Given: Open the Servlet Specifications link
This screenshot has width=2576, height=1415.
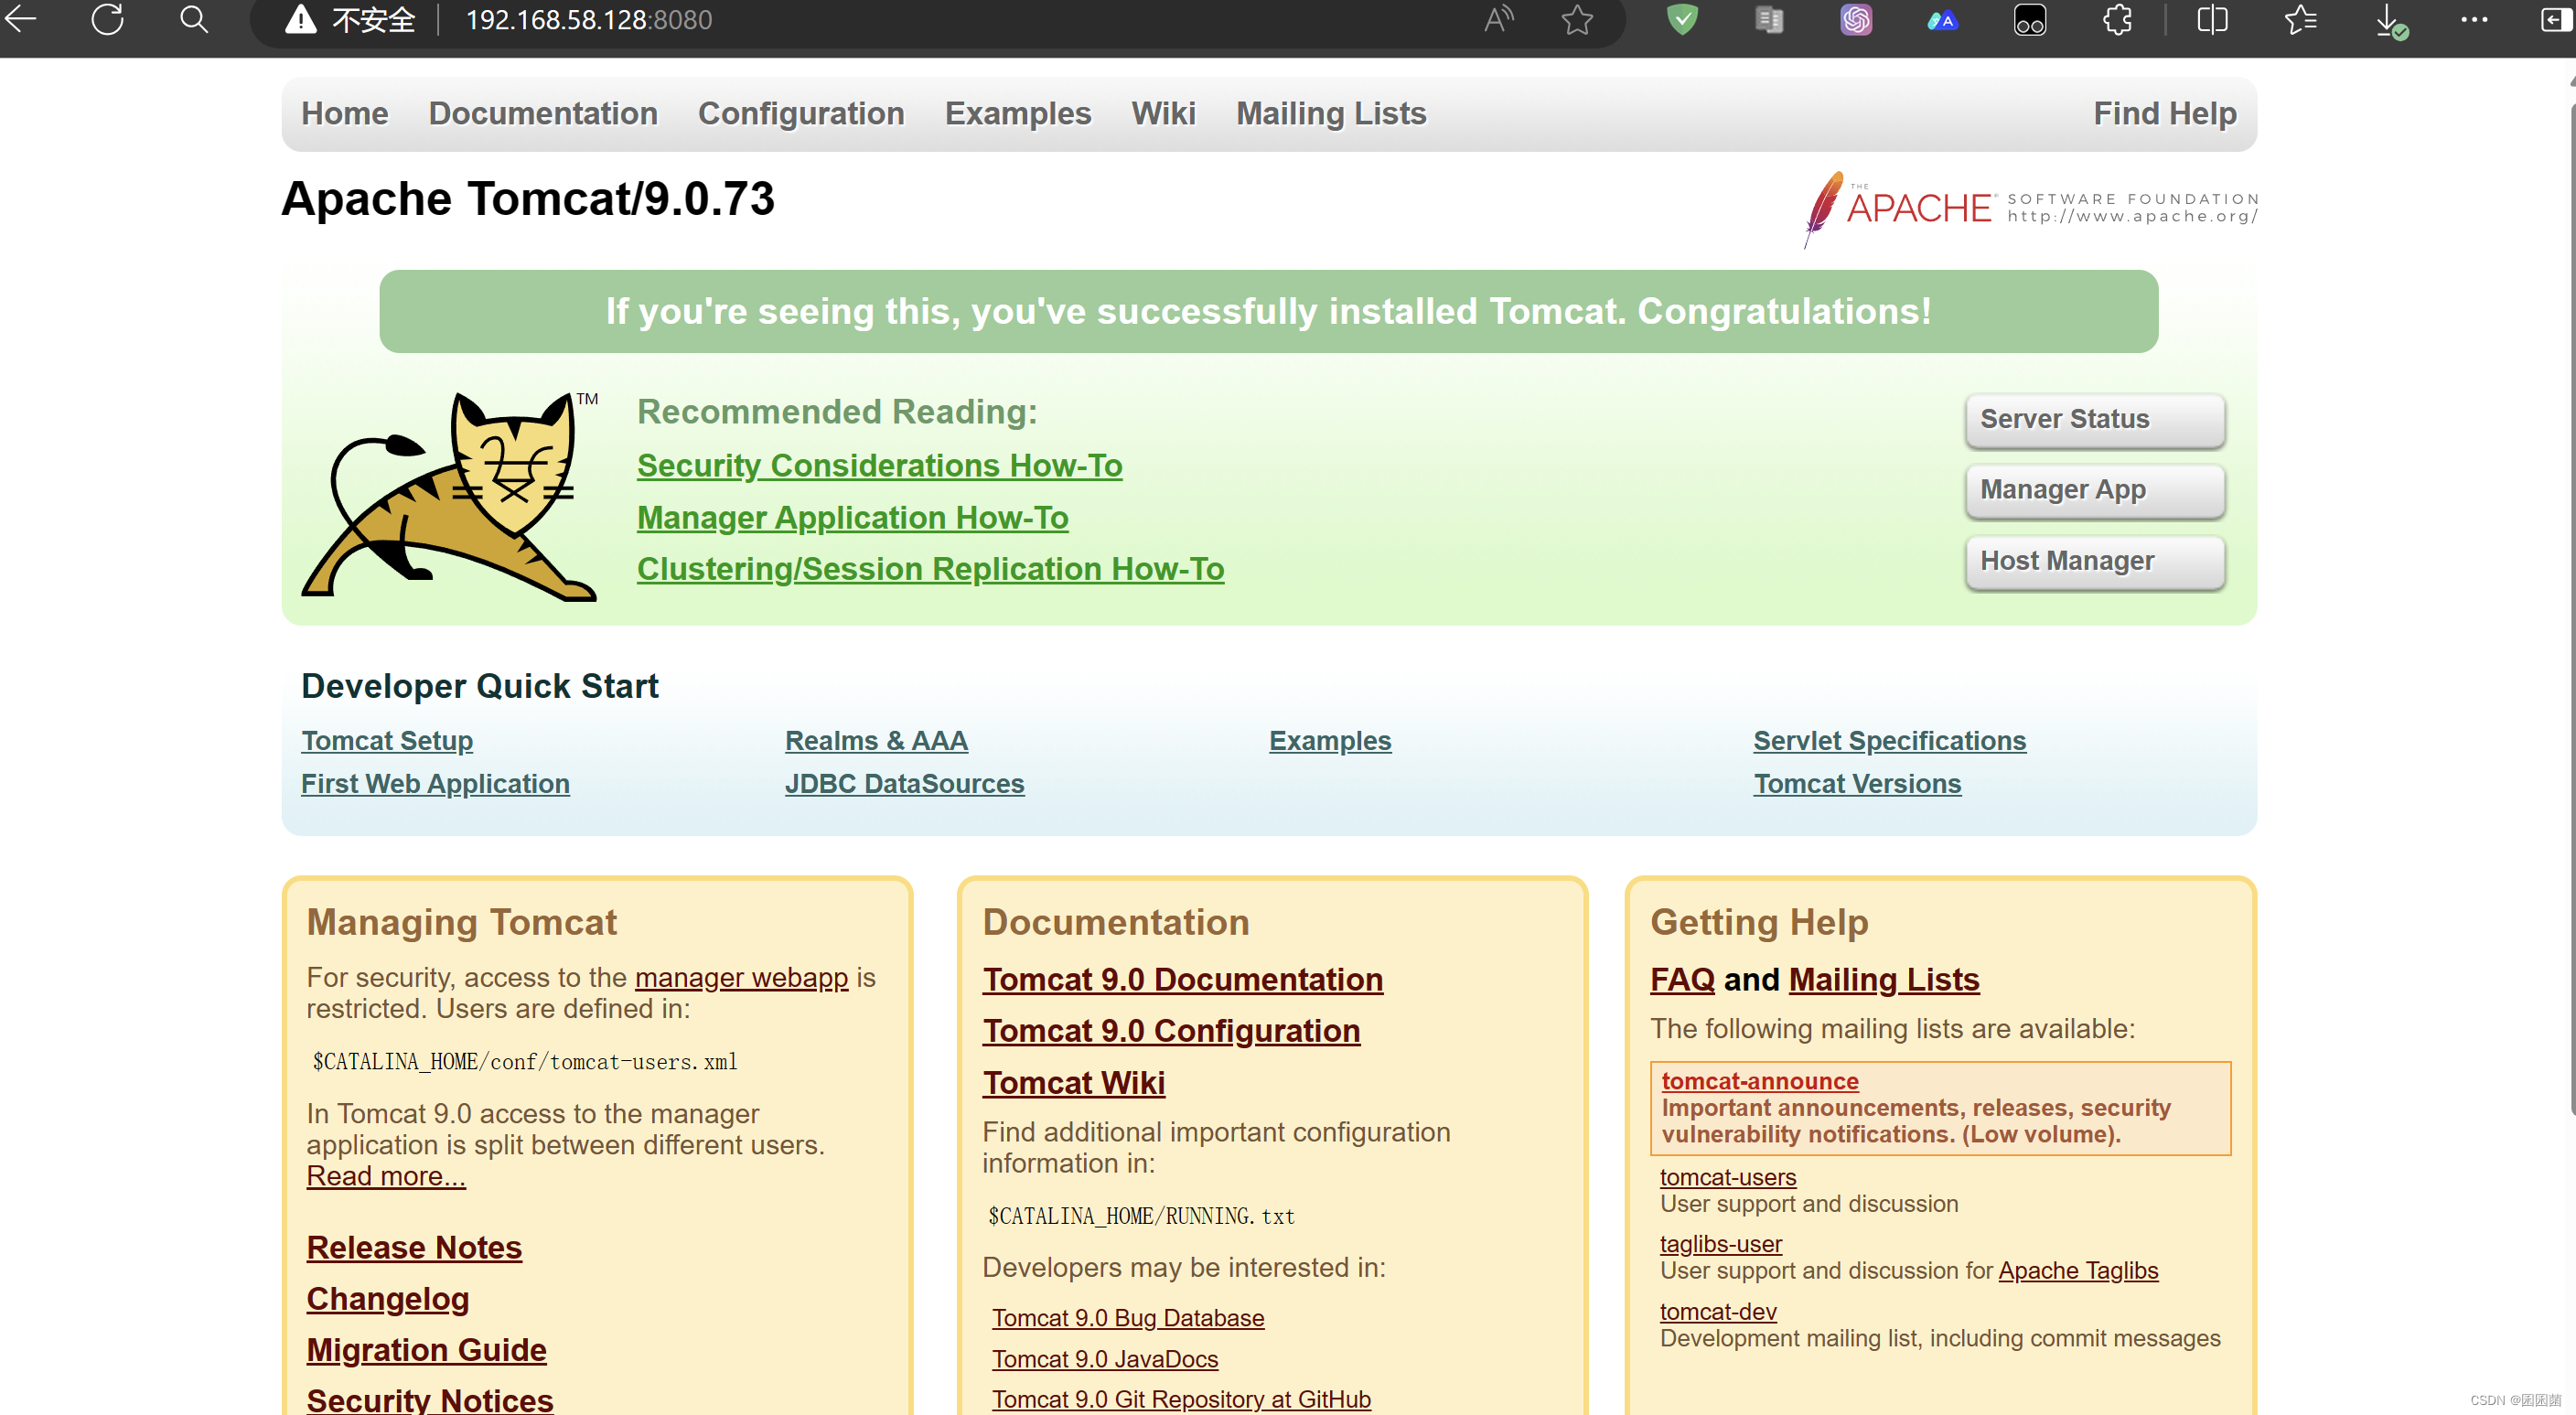Looking at the screenshot, I should pyautogui.click(x=1890, y=740).
